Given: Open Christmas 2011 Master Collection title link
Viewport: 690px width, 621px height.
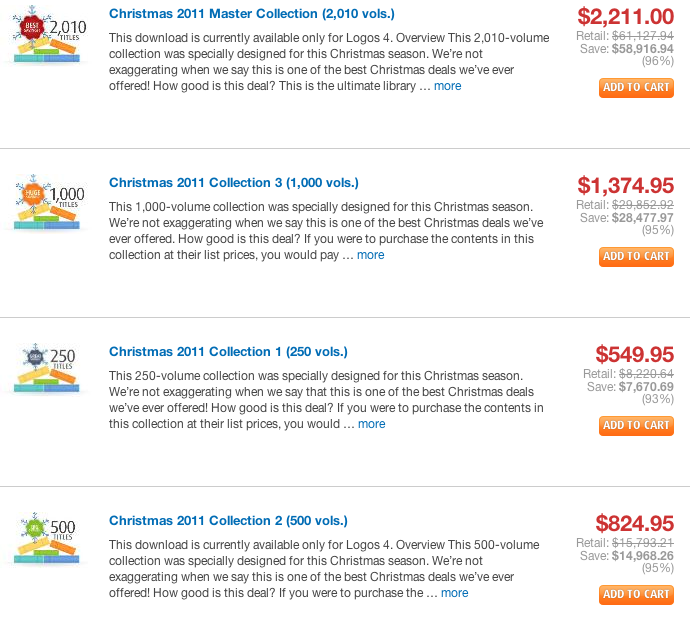Looking at the screenshot, I should coord(251,14).
